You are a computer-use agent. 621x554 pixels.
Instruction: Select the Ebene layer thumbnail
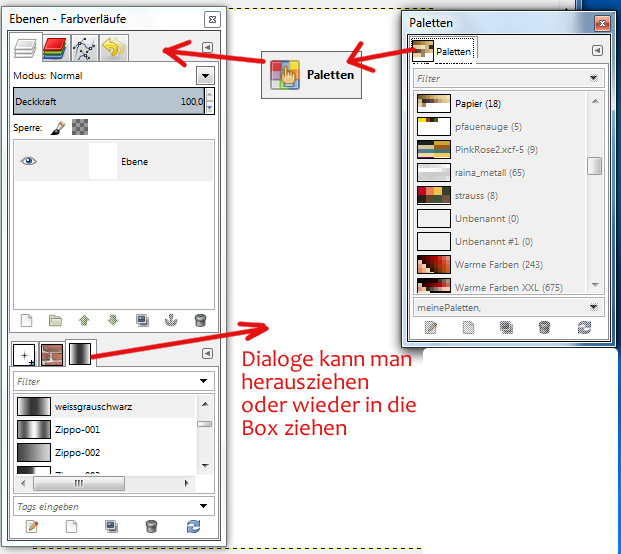(103, 161)
